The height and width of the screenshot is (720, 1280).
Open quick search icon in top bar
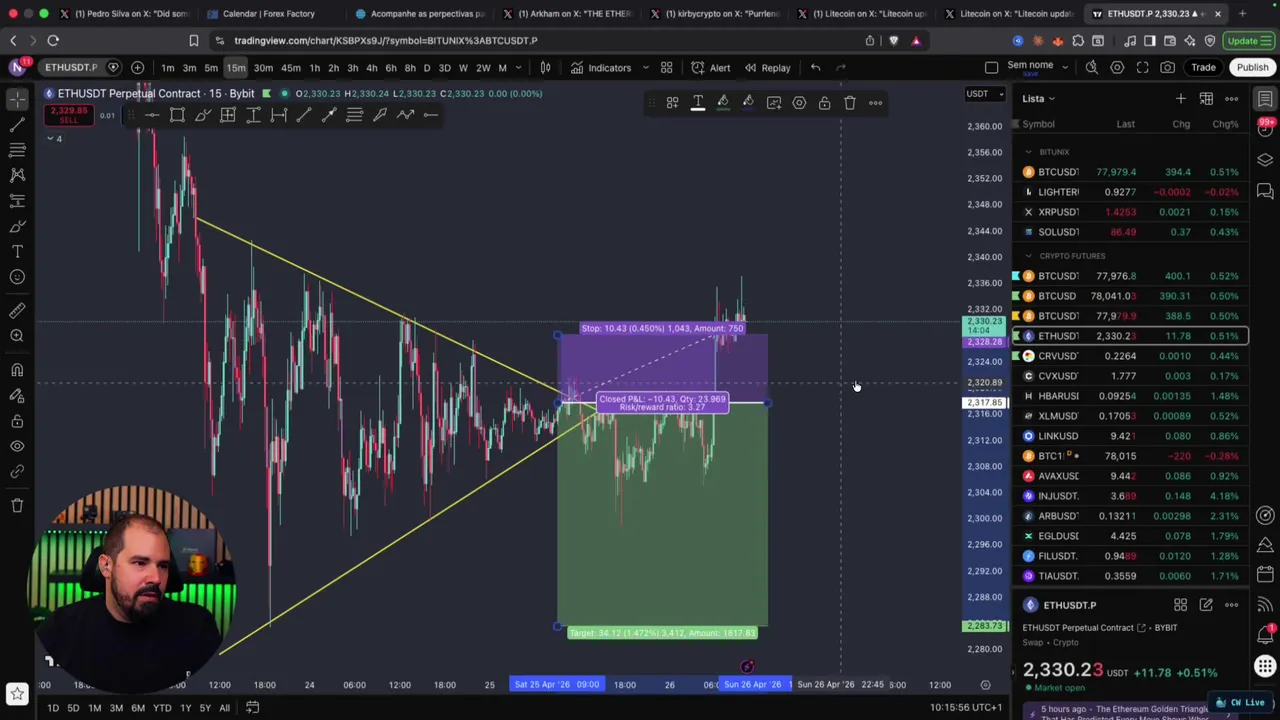click(x=1091, y=67)
